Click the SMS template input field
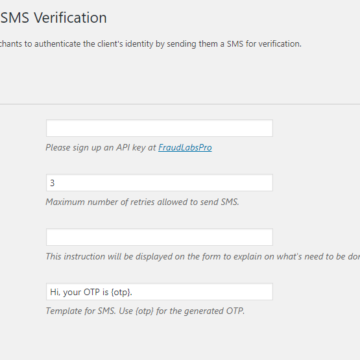This screenshot has height=360, width=360. pyautogui.click(x=159, y=292)
